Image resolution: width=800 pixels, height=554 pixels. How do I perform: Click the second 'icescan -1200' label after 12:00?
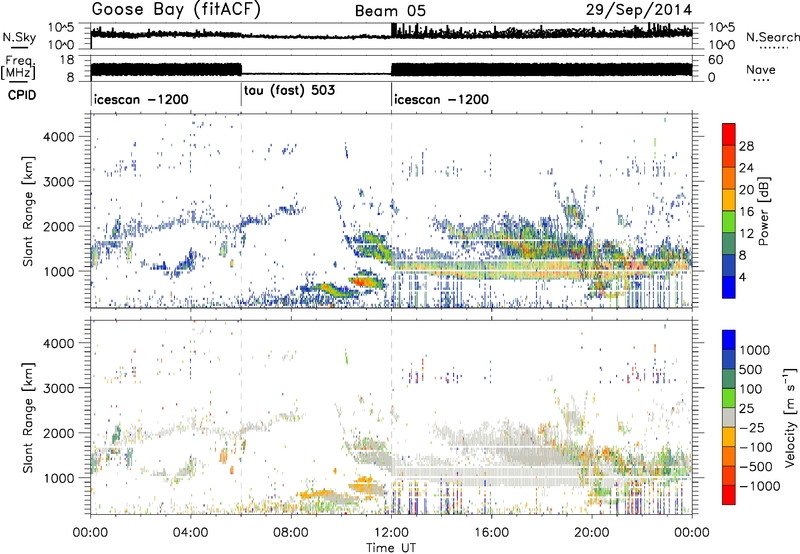point(441,99)
